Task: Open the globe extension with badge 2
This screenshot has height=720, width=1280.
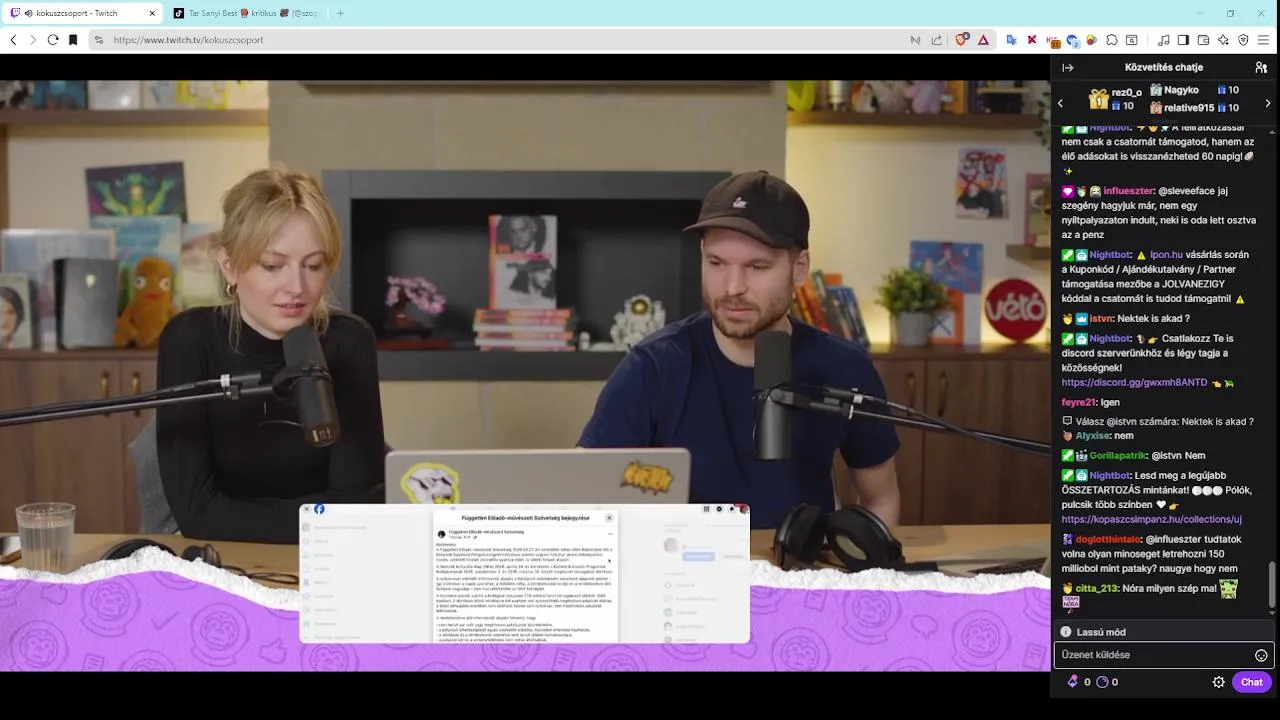Action: [1072, 41]
